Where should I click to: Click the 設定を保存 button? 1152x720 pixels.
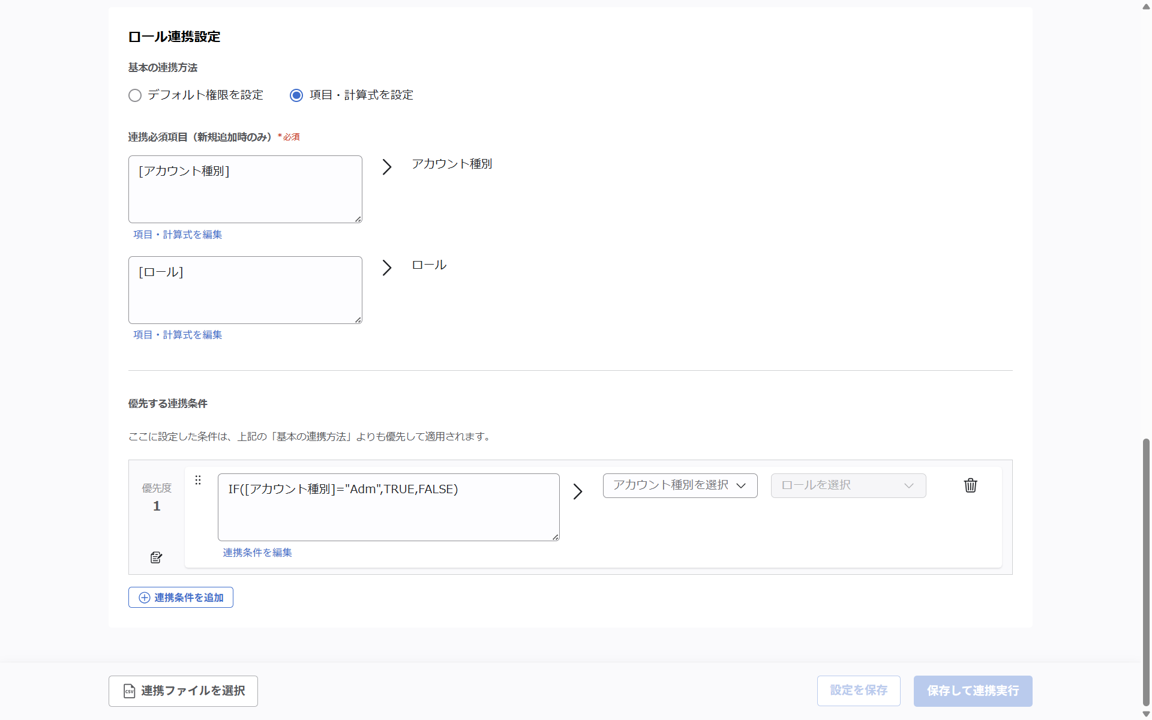point(858,691)
